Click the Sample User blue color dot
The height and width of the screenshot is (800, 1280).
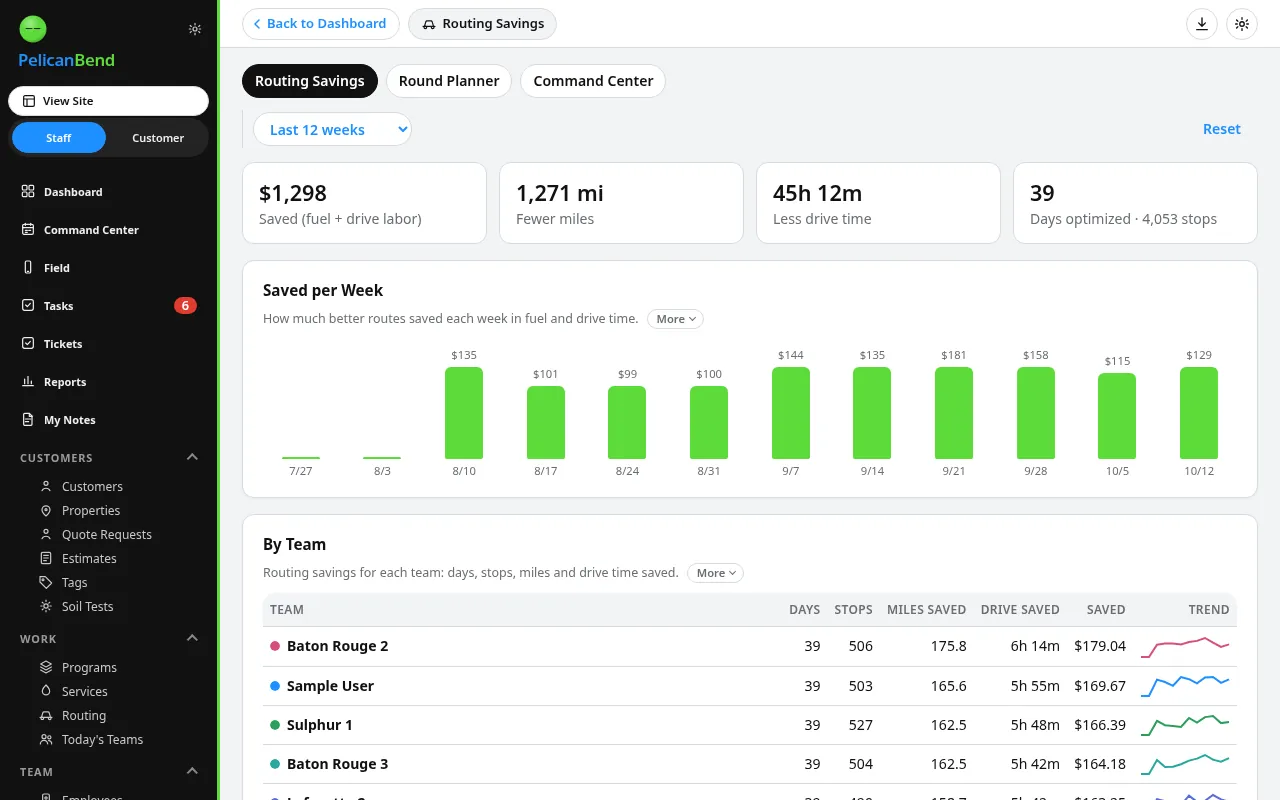click(275, 686)
